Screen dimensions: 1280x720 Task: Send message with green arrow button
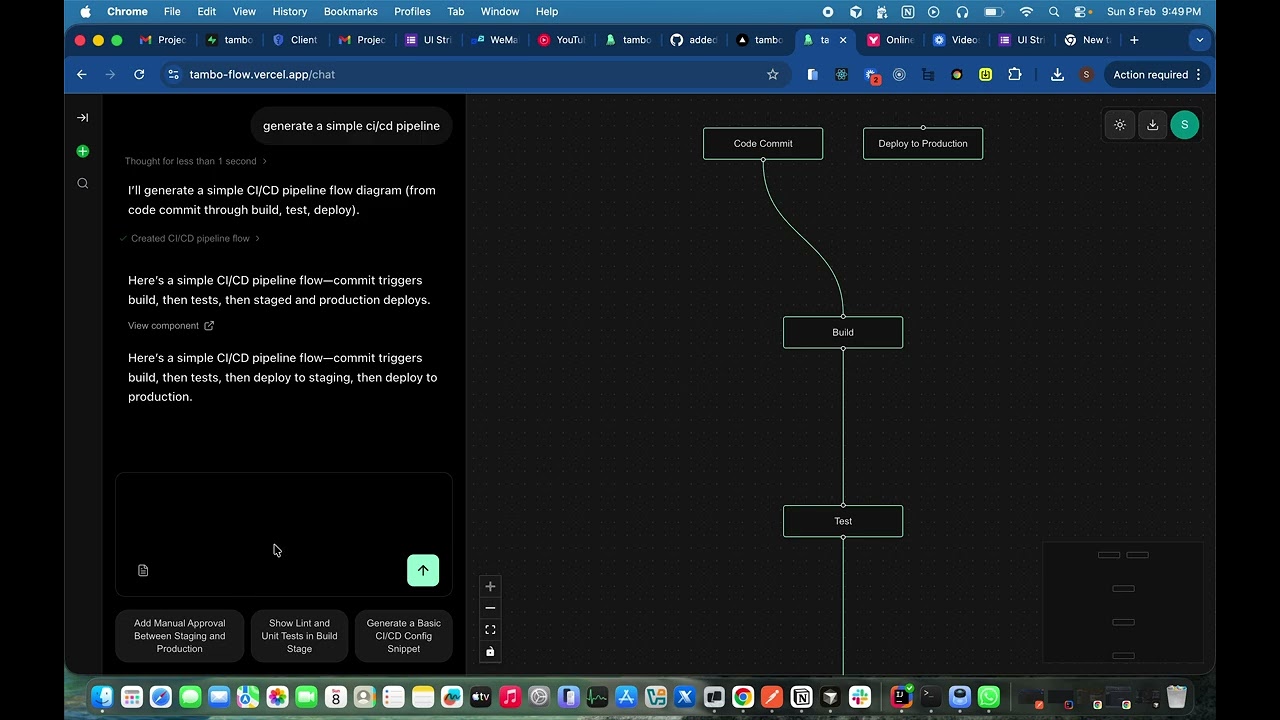point(423,570)
